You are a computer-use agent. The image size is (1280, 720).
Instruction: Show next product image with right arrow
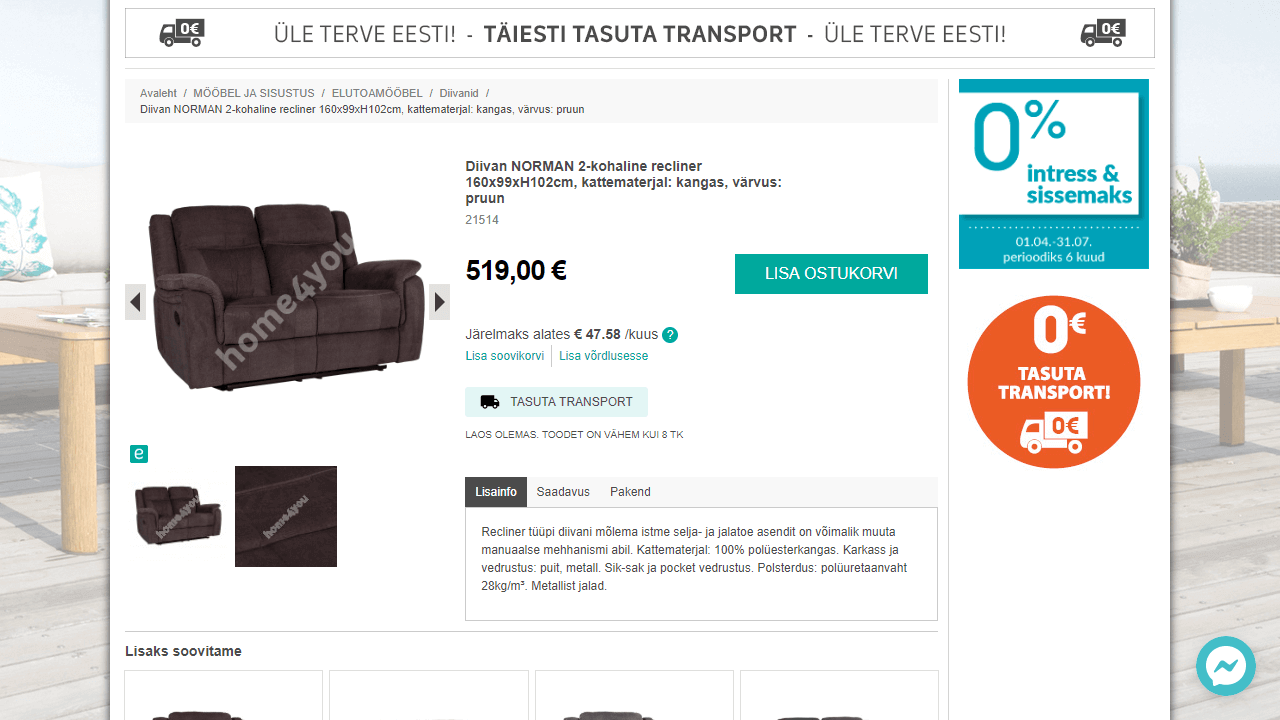point(439,302)
